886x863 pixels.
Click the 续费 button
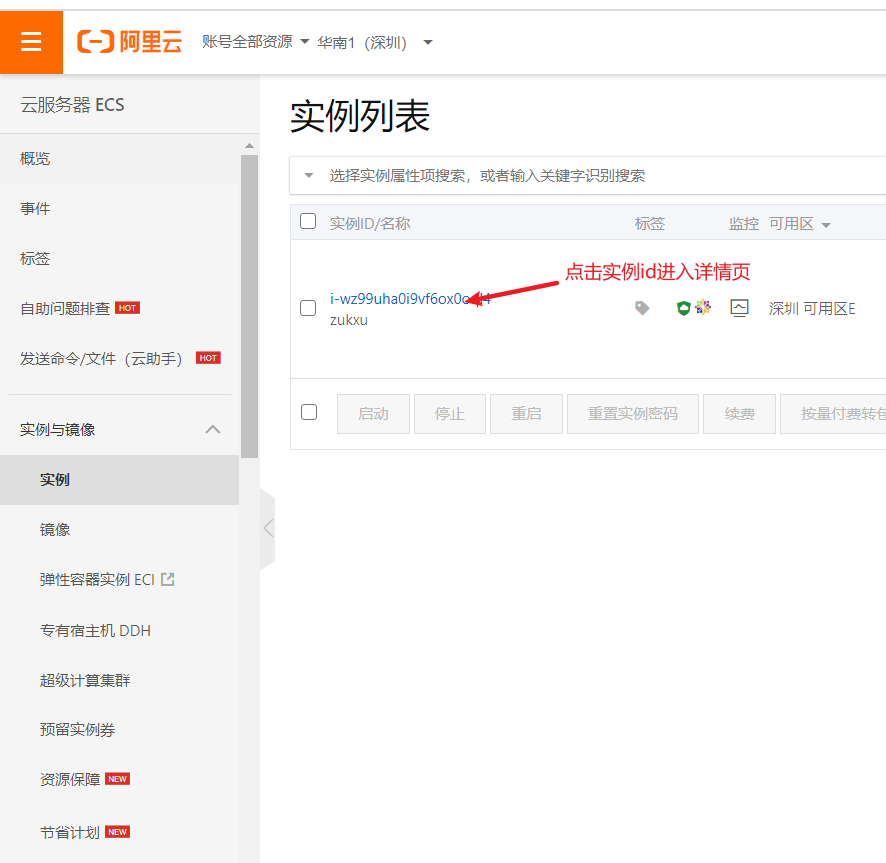tap(739, 414)
